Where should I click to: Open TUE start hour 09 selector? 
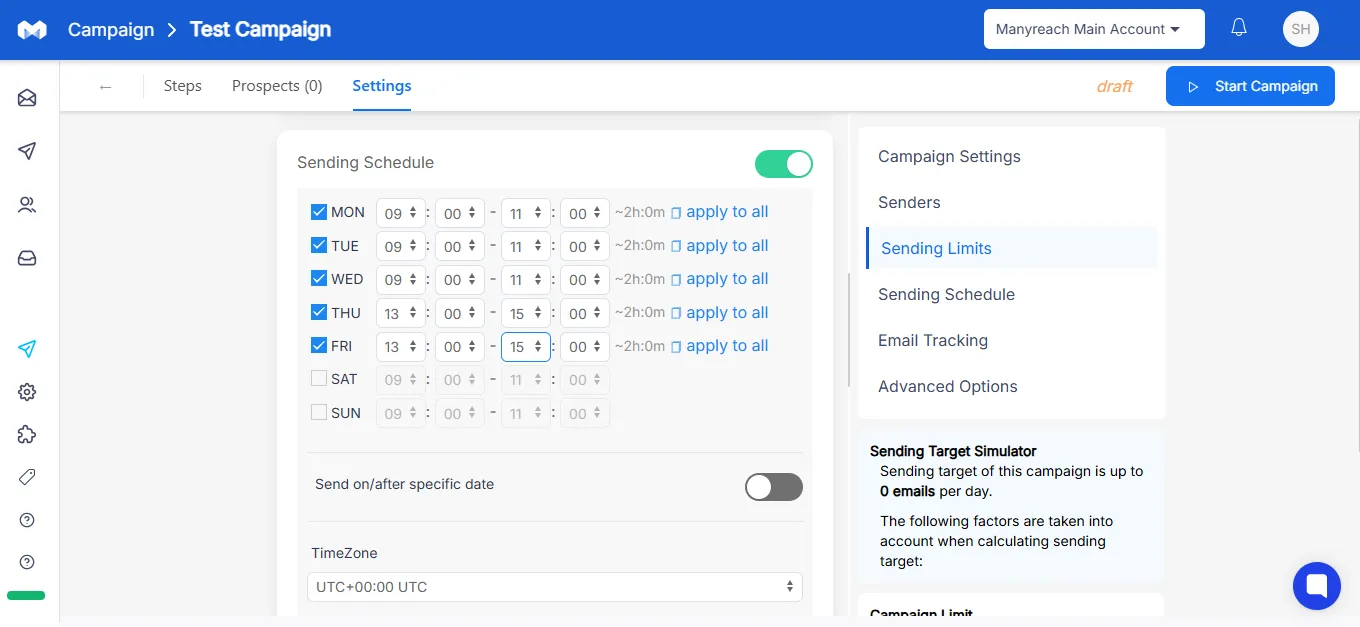401,246
